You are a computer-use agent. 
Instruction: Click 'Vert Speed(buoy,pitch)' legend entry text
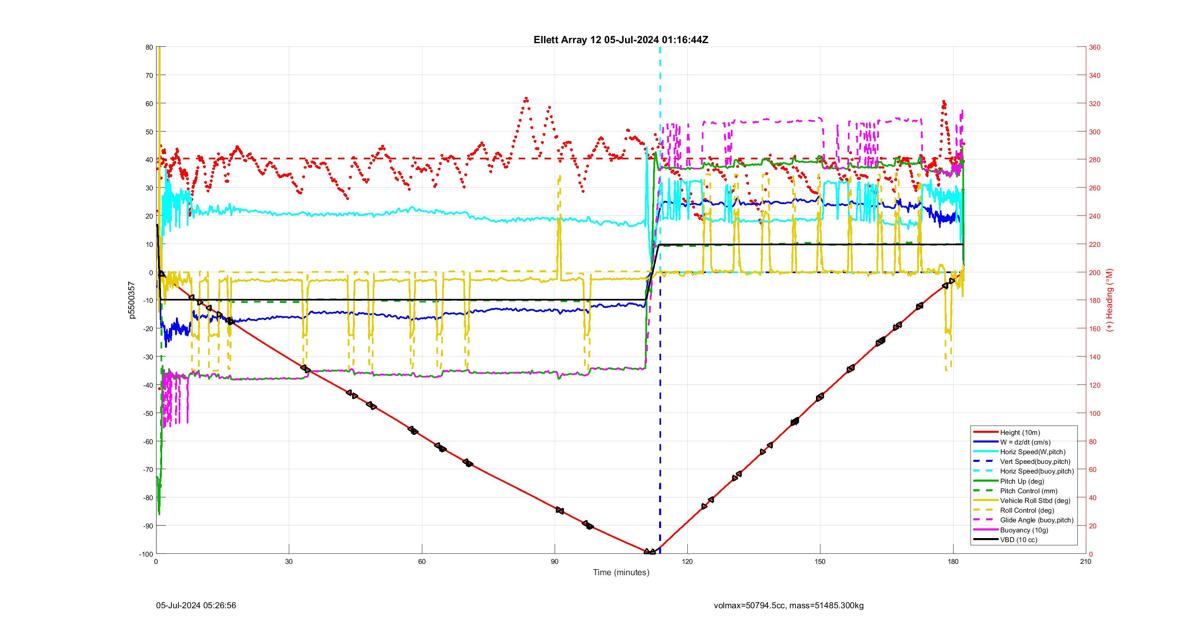[1035, 461]
